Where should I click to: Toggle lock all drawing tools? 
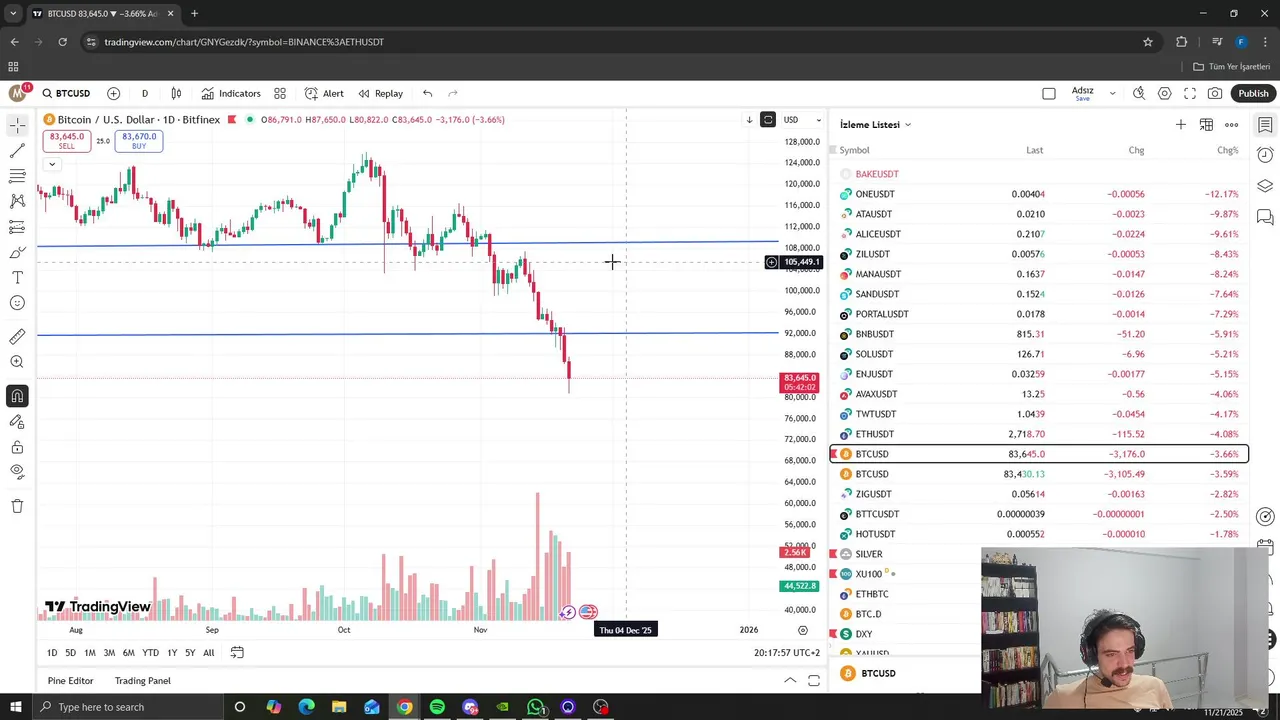(x=17, y=447)
